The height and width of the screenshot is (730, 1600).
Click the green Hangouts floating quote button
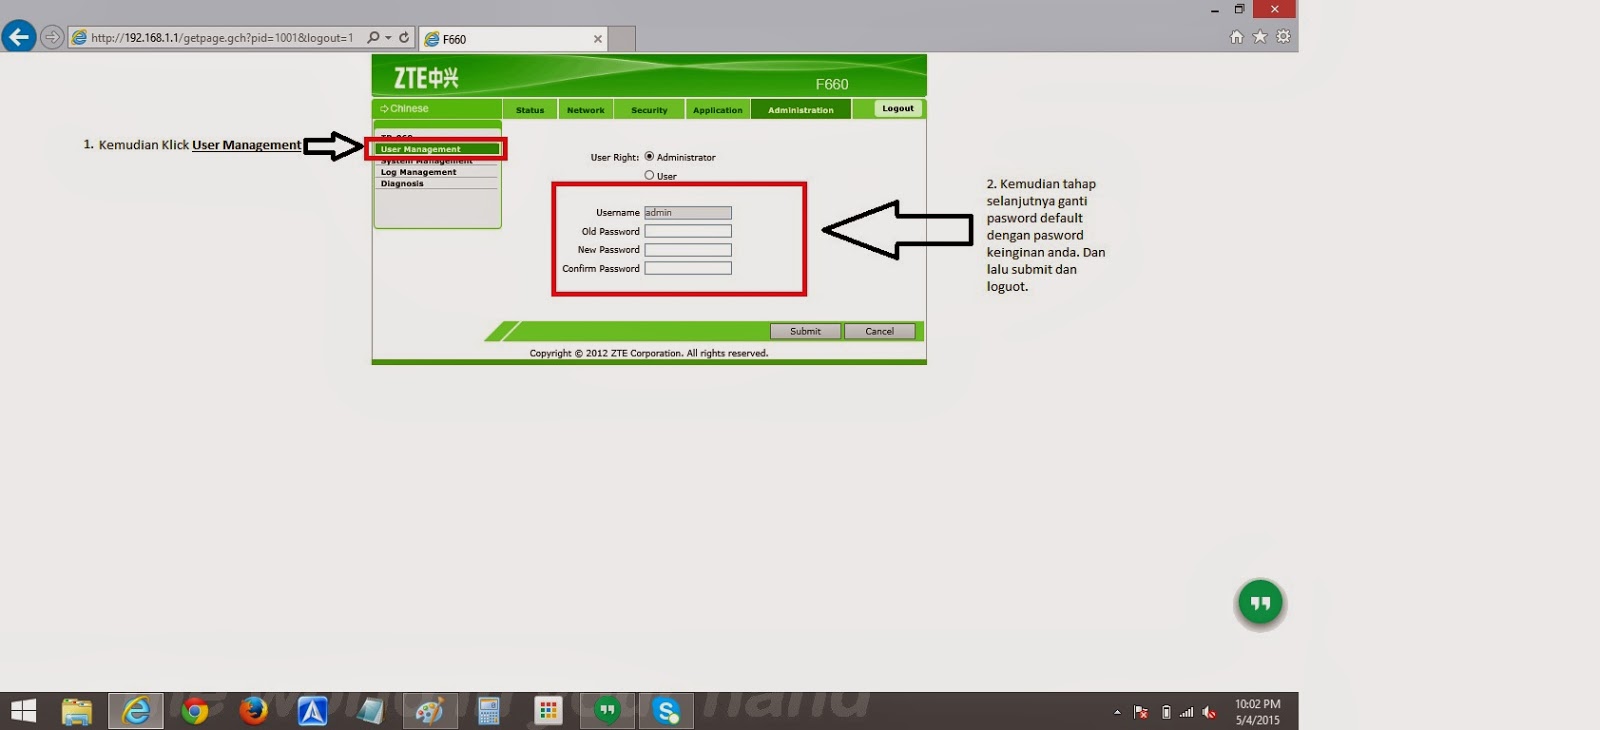[1260, 603]
